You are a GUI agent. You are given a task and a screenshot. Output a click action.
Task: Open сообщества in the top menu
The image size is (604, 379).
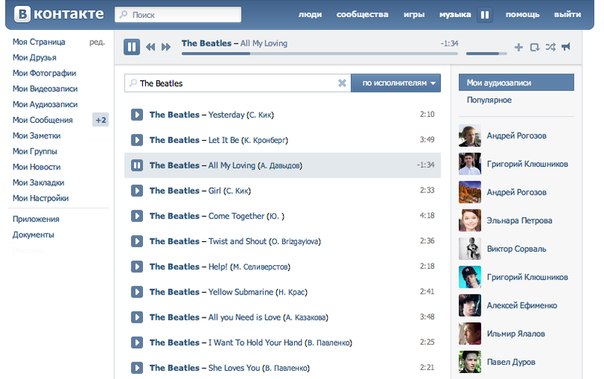362,15
